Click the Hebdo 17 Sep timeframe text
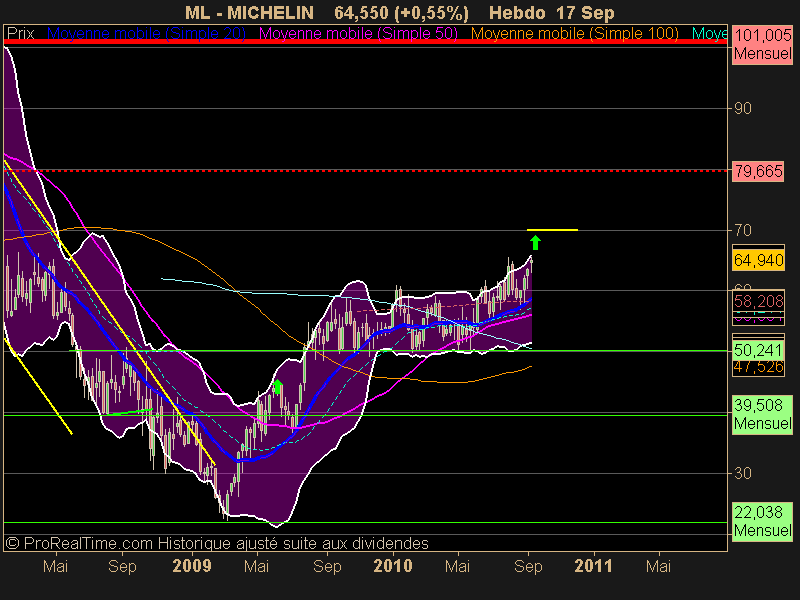 552,13
